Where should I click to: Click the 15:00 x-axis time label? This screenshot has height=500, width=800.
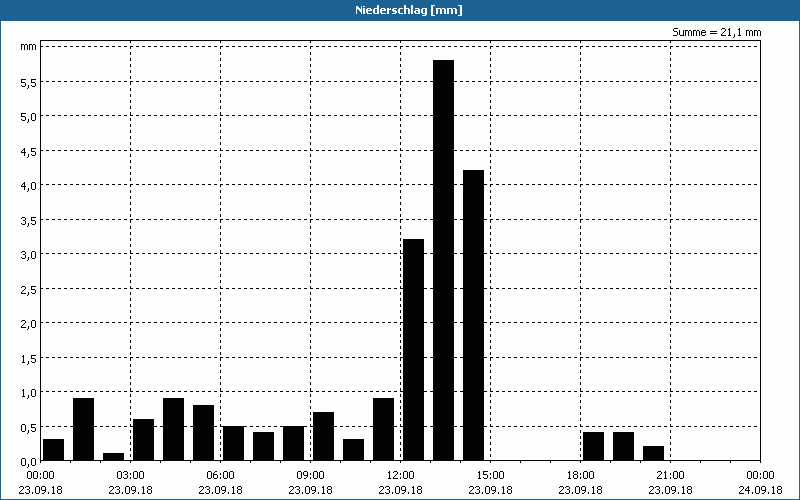pyautogui.click(x=490, y=476)
